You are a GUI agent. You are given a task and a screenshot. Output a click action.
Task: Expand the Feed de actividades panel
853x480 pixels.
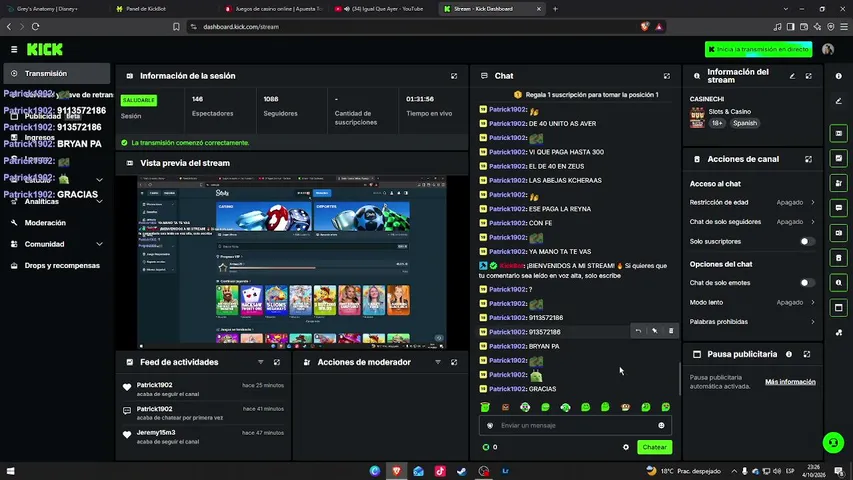tap(277, 362)
